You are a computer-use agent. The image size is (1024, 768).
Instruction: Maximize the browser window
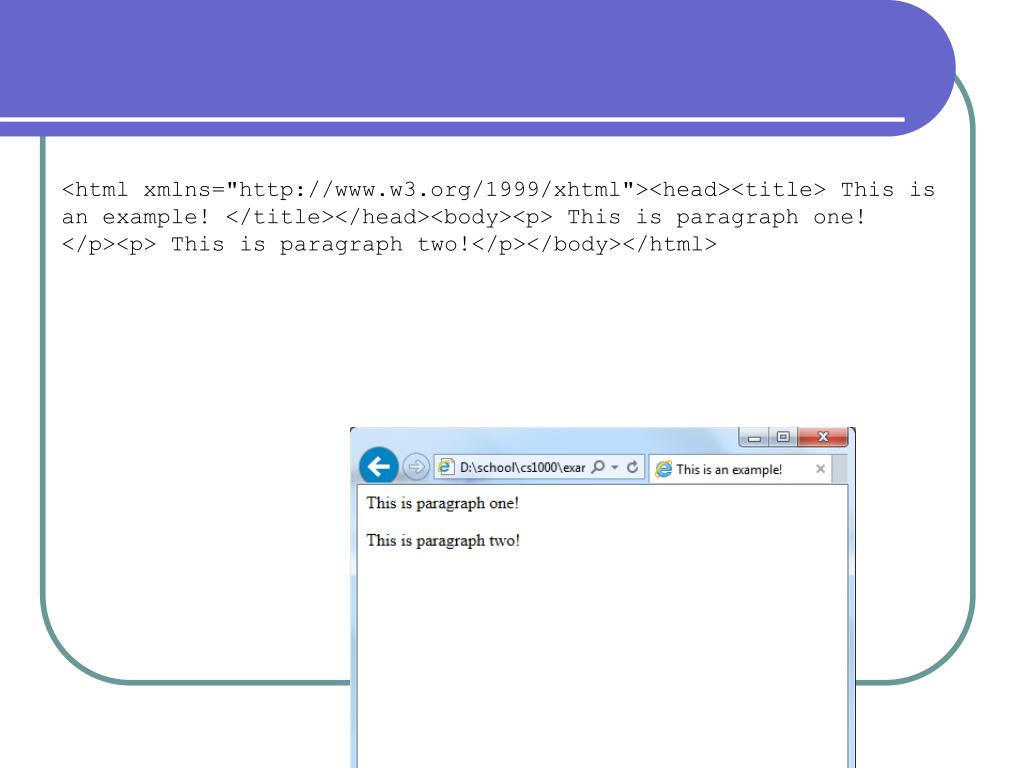coord(783,437)
